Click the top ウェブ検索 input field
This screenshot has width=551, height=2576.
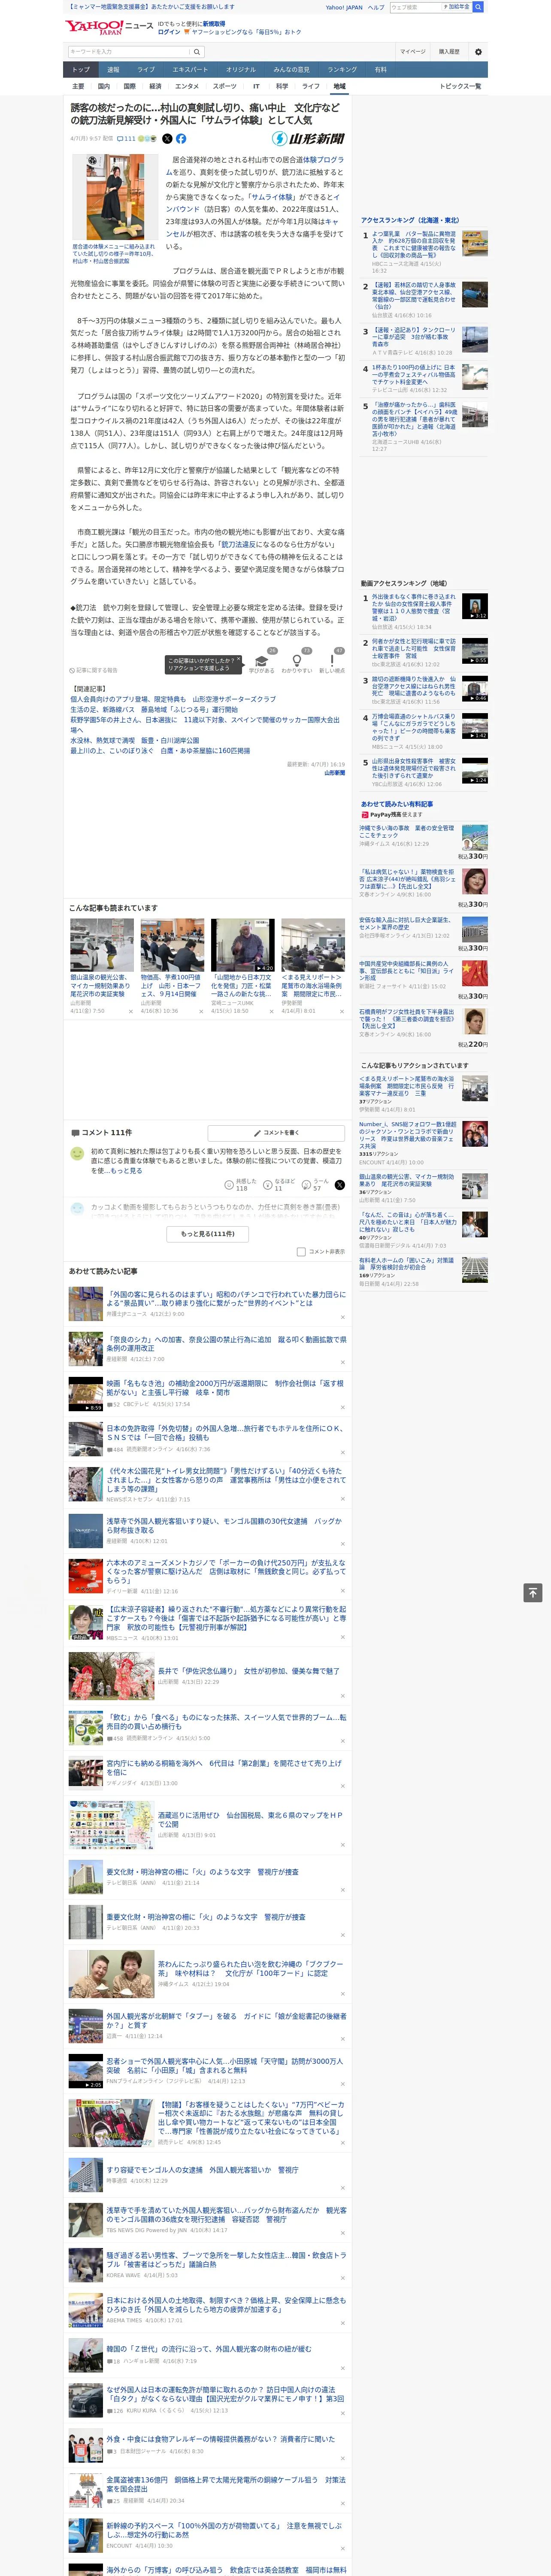point(415,7)
